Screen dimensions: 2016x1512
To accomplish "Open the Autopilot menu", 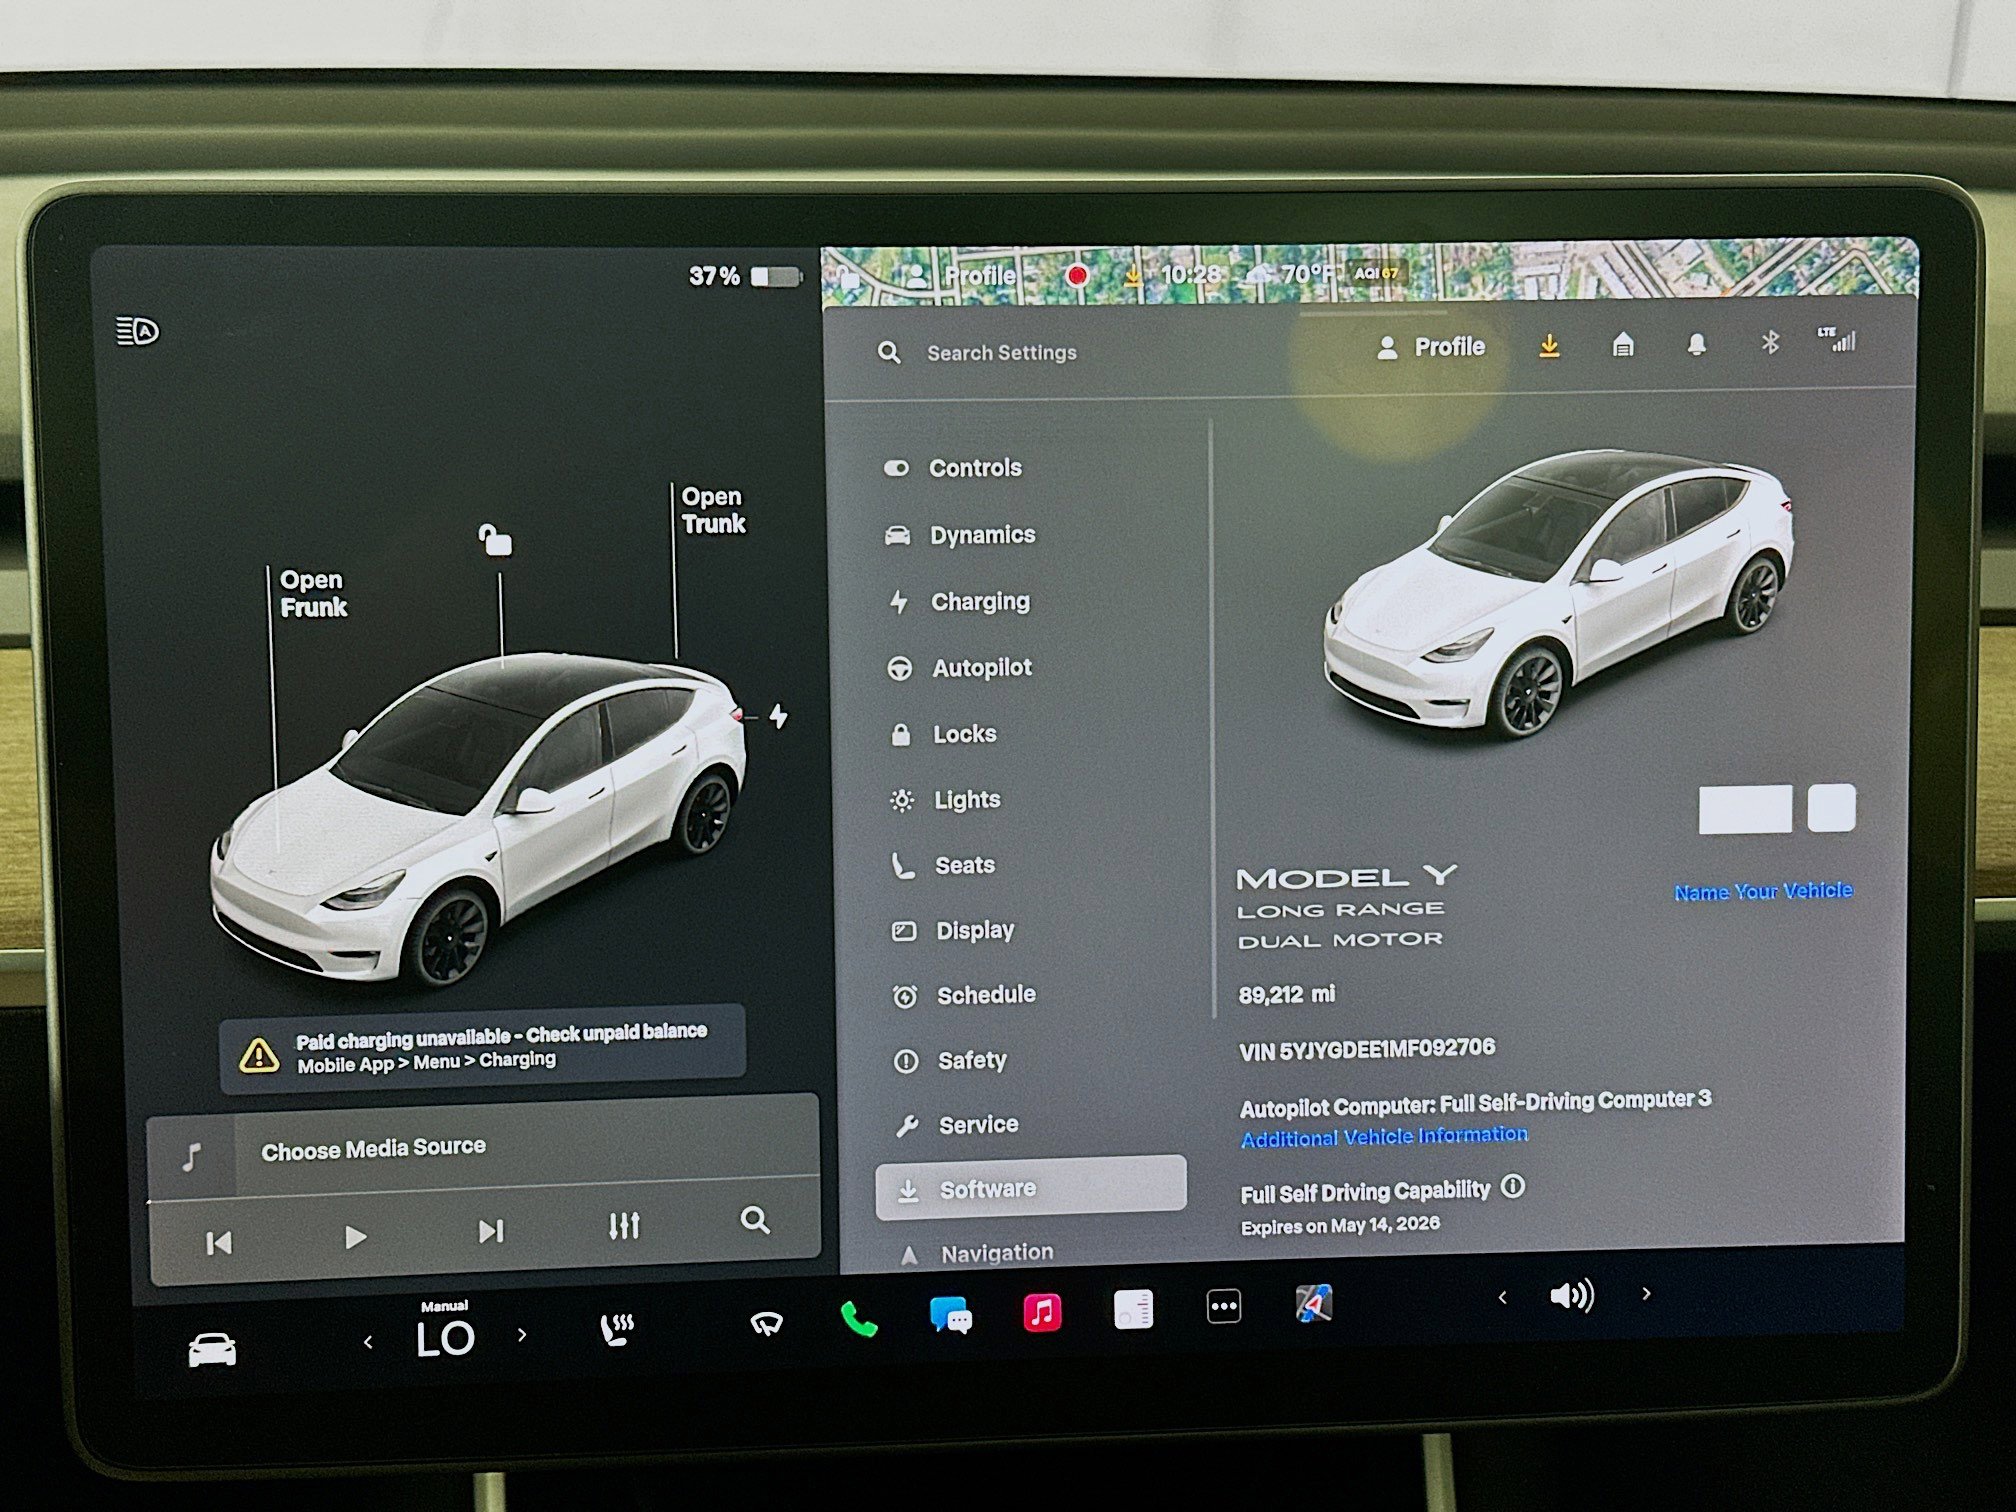I will coord(960,668).
